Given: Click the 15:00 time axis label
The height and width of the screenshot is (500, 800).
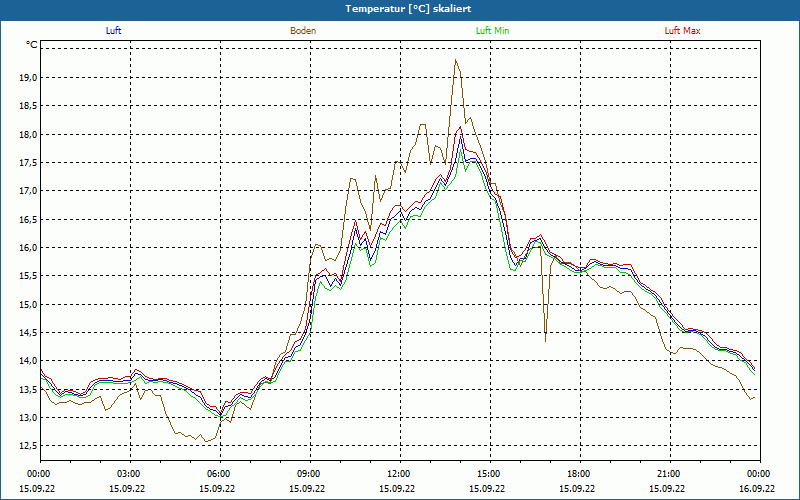Looking at the screenshot, I should tap(490, 474).
